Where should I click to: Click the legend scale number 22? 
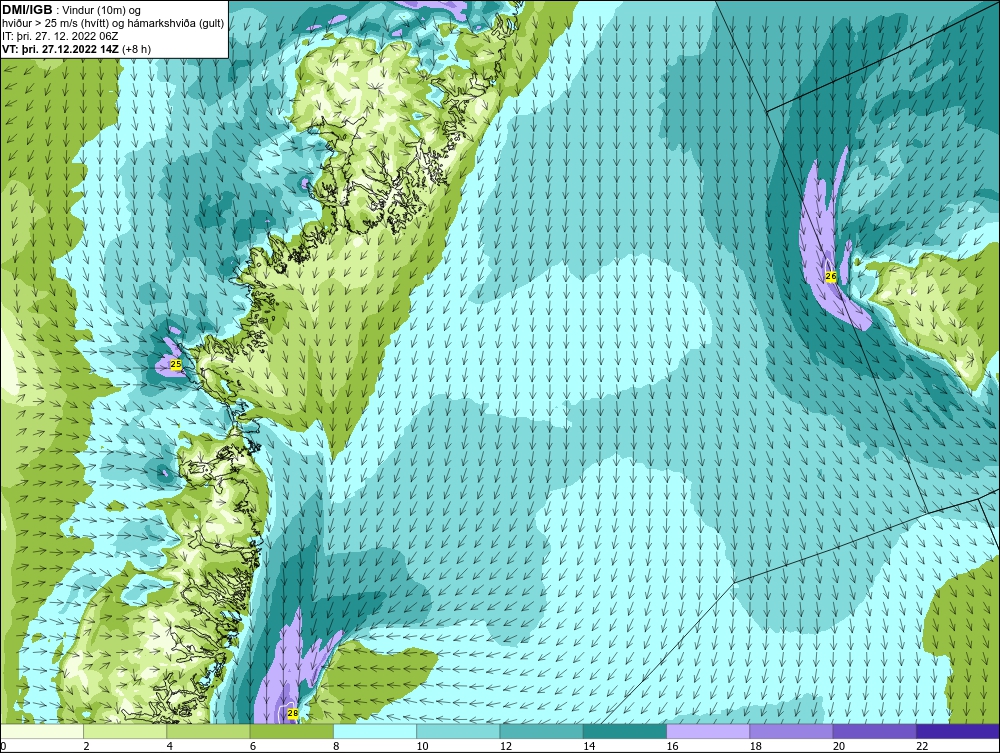pyautogui.click(x=922, y=747)
